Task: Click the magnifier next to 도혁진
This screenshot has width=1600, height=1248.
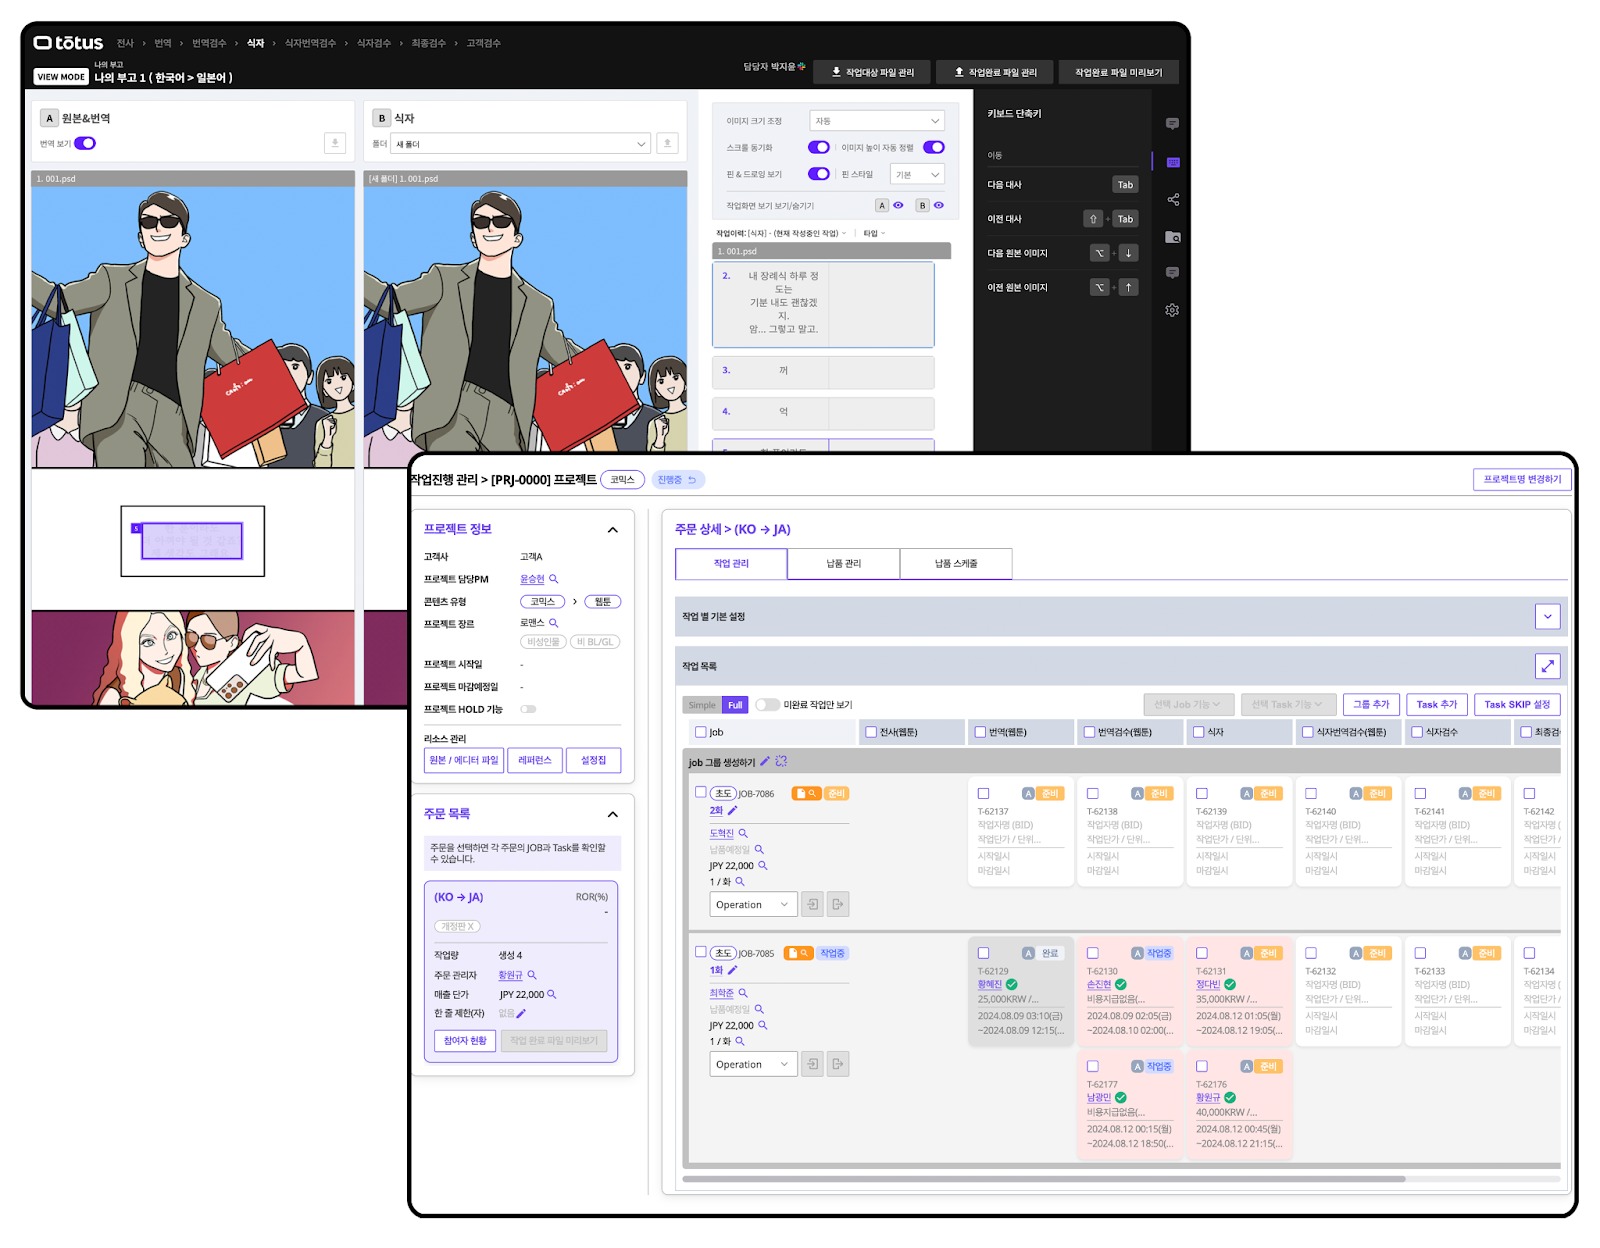Action: (x=743, y=833)
